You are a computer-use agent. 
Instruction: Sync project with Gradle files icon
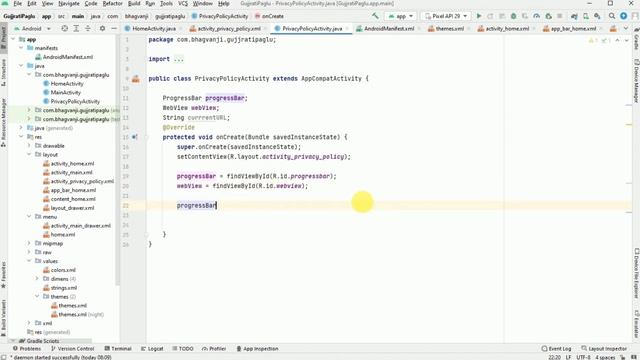coord(574,16)
